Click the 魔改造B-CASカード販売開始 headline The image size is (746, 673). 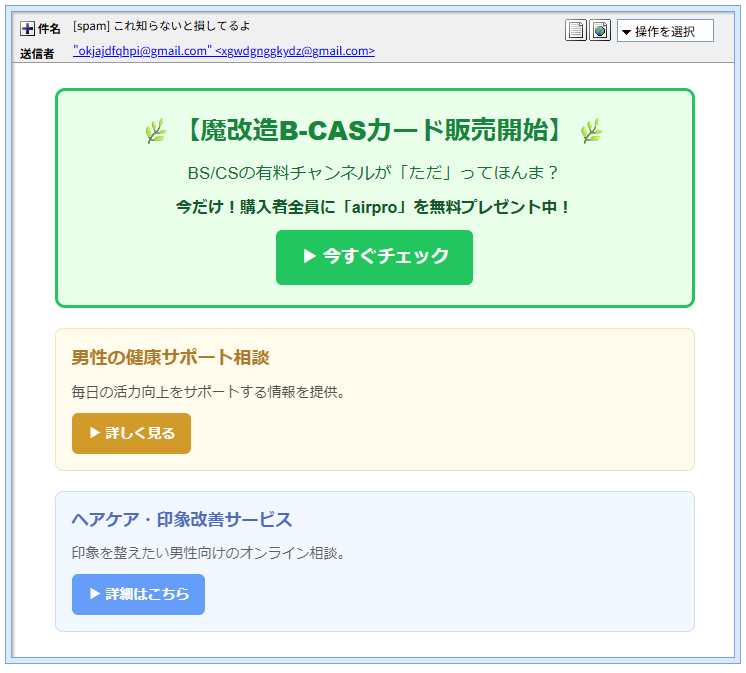[374, 131]
